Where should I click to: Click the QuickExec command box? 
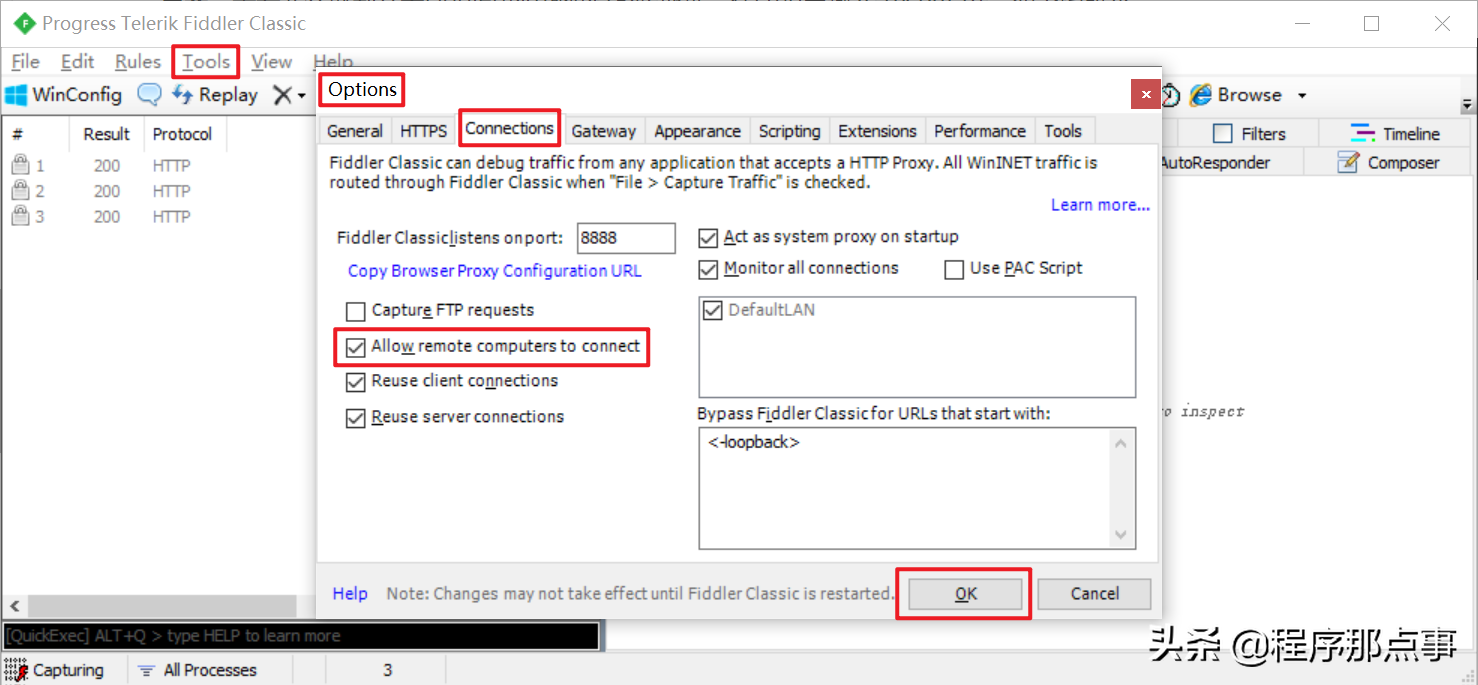pyautogui.click(x=301, y=636)
